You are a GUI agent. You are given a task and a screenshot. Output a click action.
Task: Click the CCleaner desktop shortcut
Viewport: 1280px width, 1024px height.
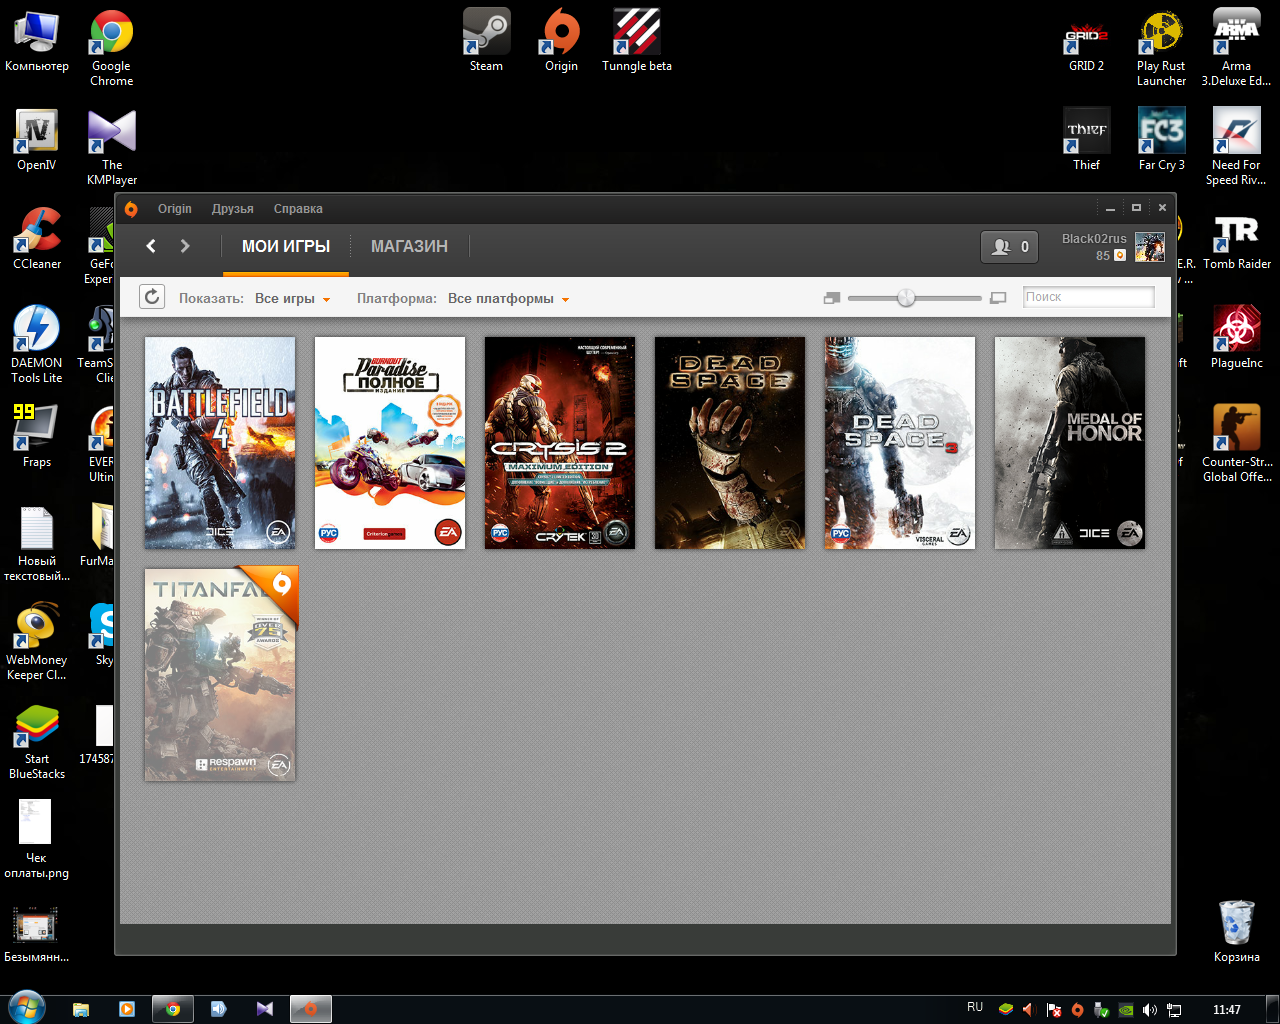[37, 239]
